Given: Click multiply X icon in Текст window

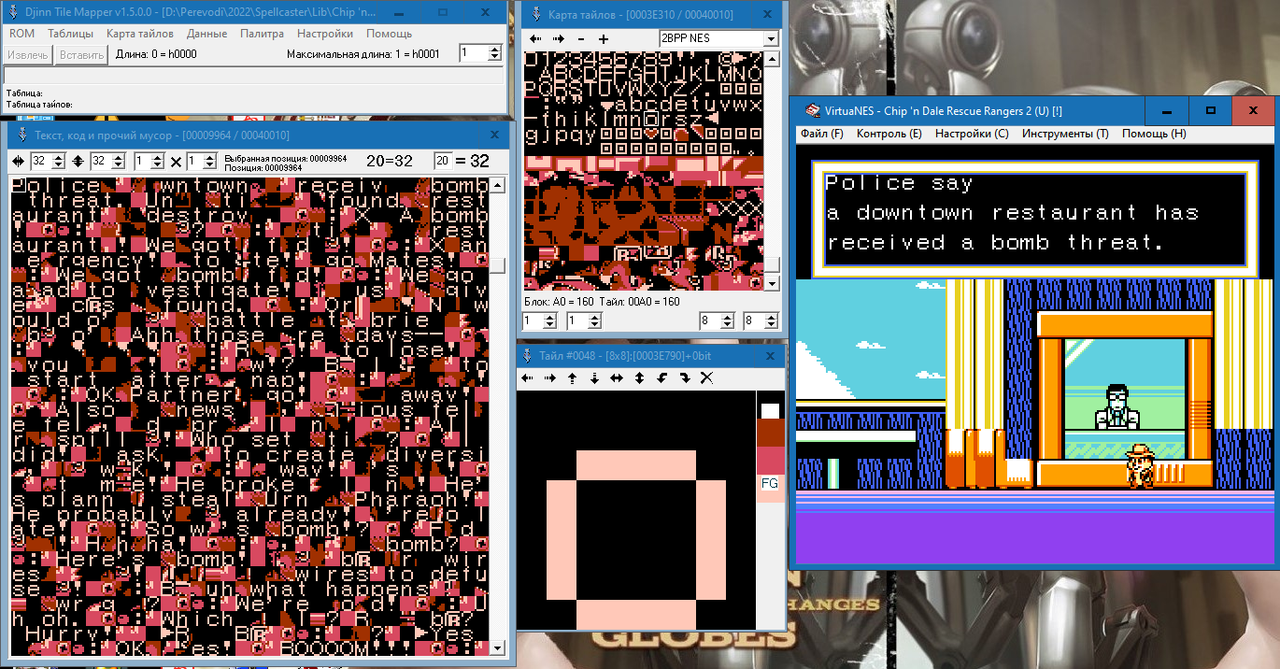Looking at the screenshot, I should pyautogui.click(x=176, y=161).
